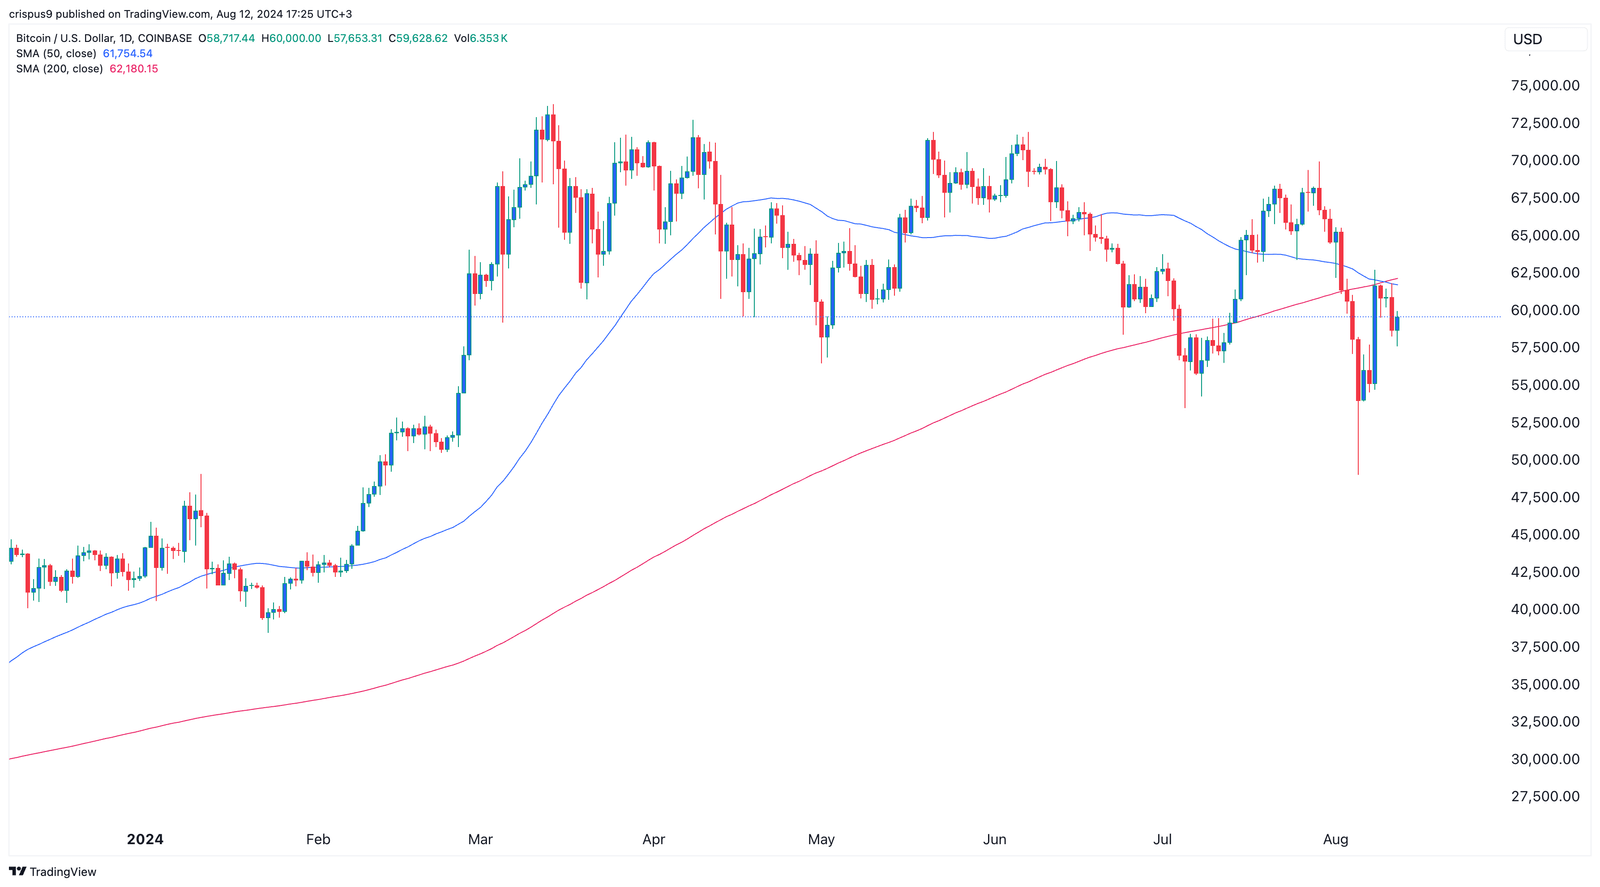The height and width of the screenshot is (887, 1600).
Task: Click the 52,500.00 price axis label
Action: (x=1545, y=422)
